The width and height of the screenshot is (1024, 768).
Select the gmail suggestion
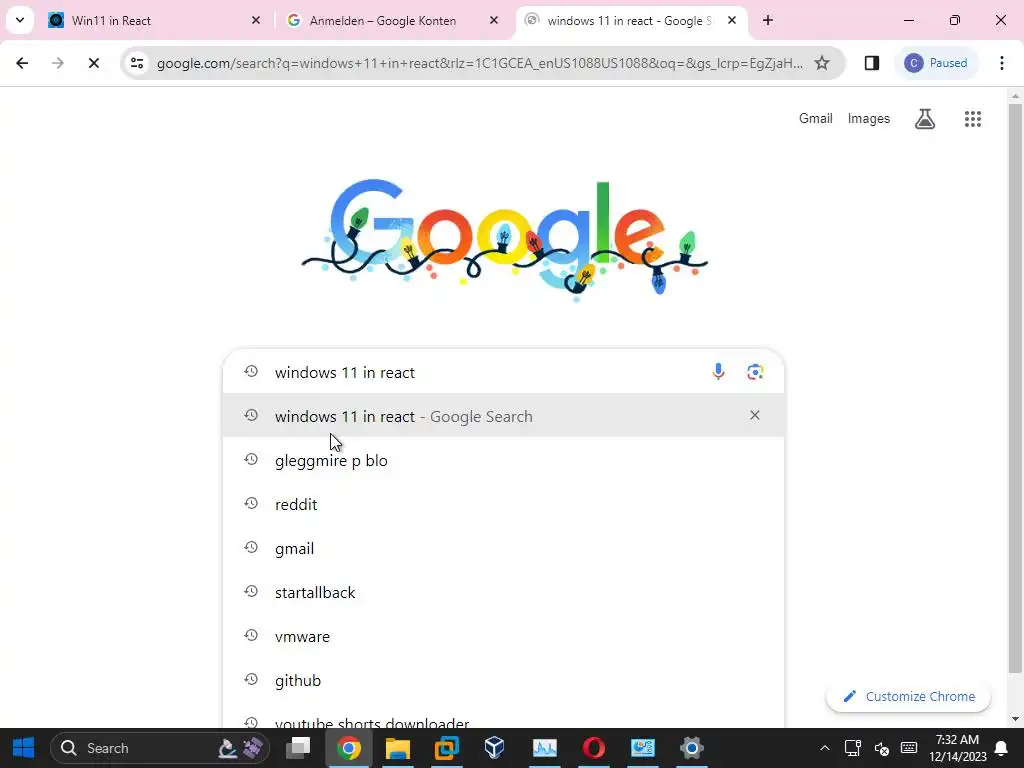point(503,549)
